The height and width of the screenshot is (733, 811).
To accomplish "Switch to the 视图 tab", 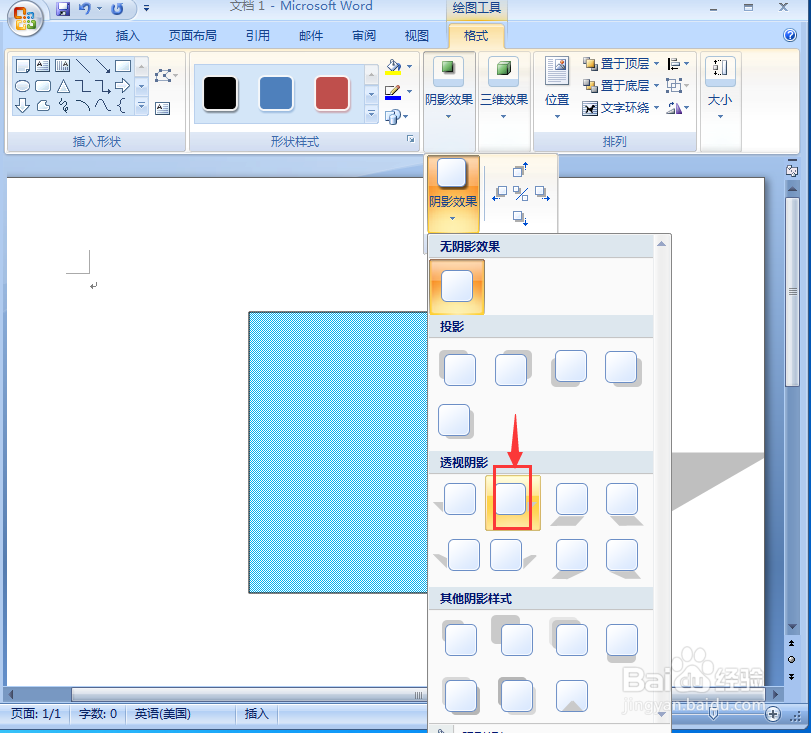I will coord(417,35).
